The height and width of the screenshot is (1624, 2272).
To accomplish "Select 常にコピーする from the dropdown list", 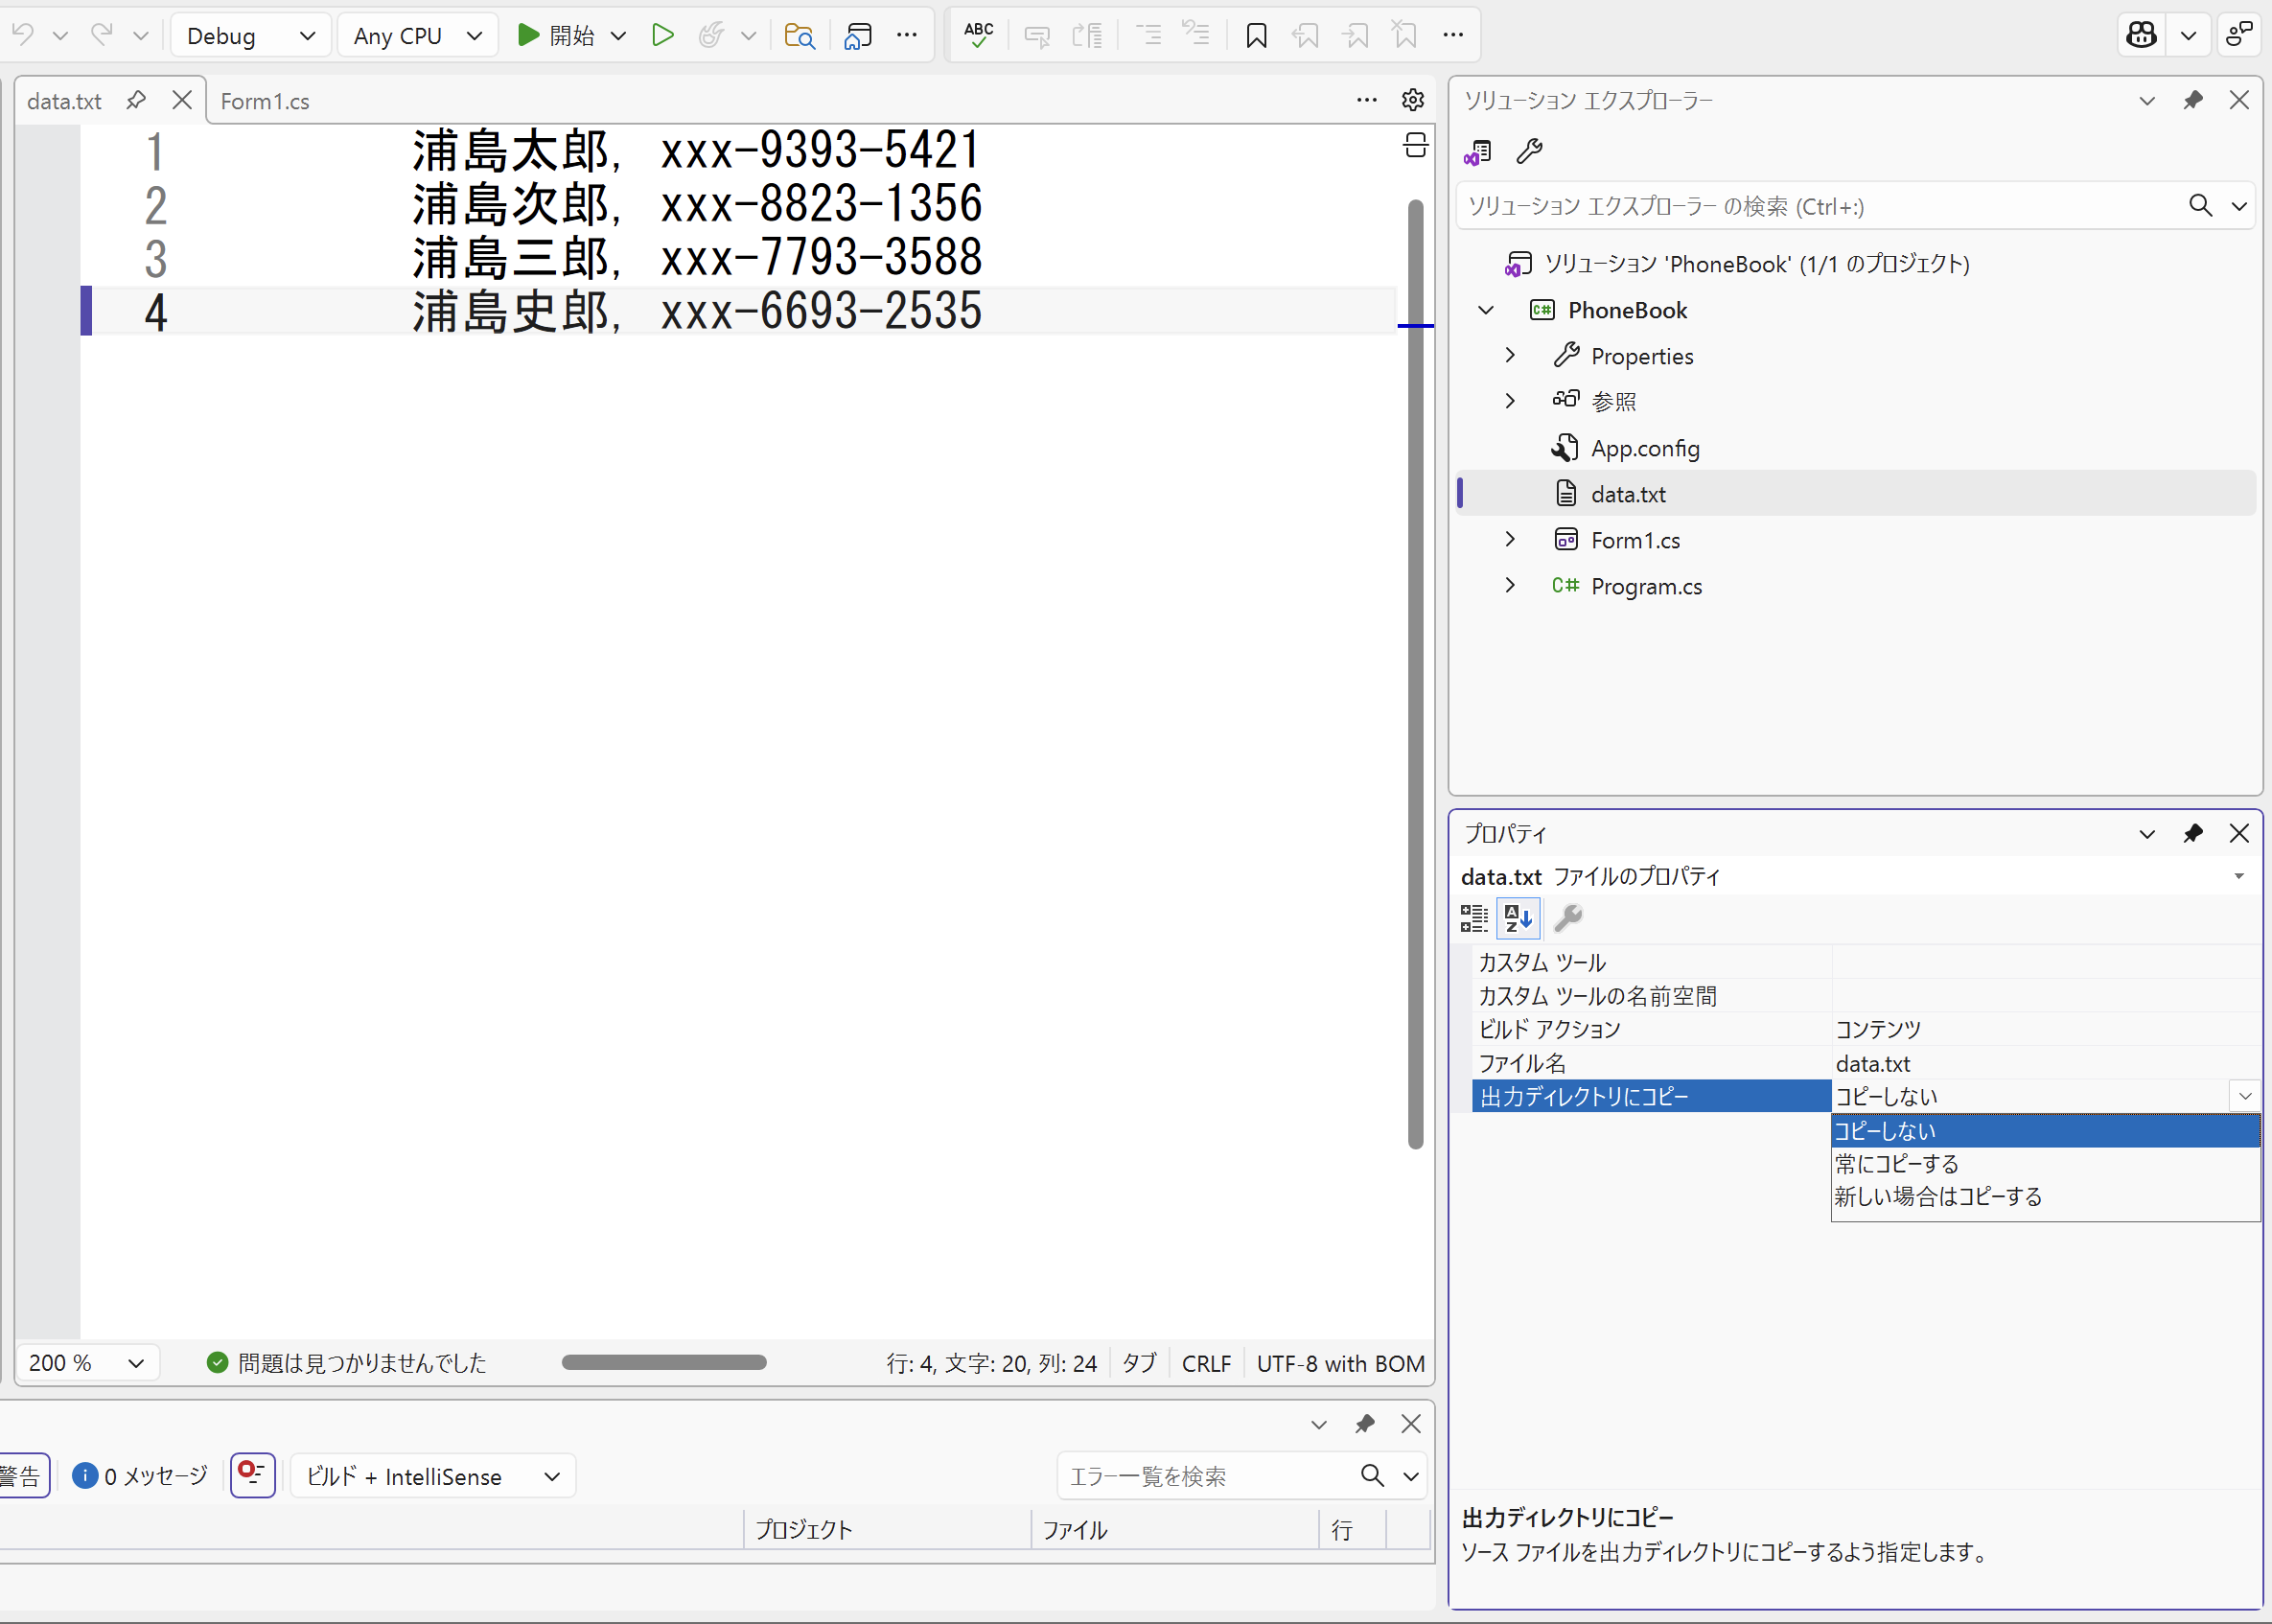I will pos(1897,1164).
